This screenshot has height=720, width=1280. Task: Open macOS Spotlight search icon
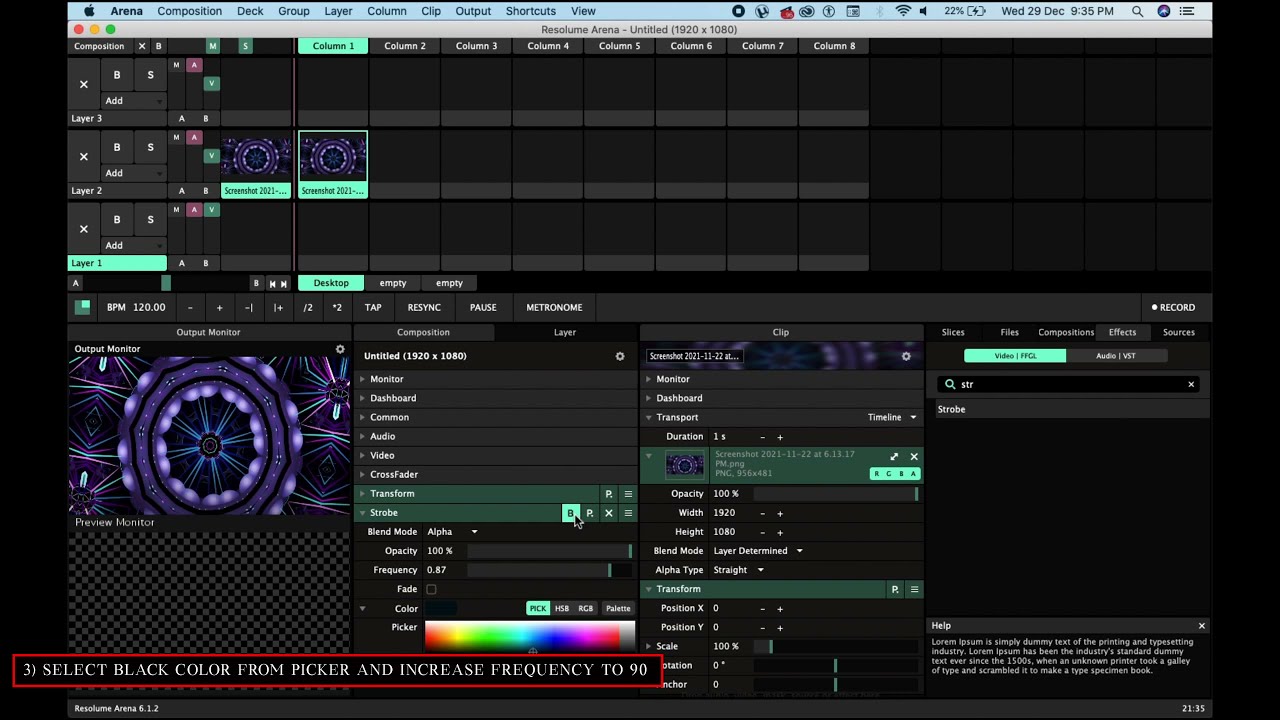click(1138, 11)
